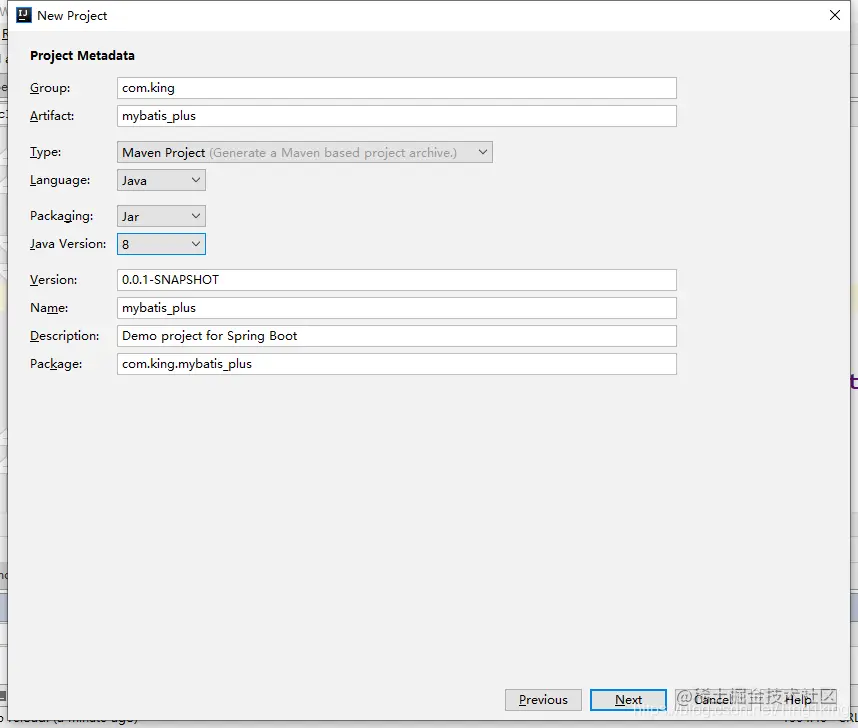Focus the Name field with mybatis_plus

pos(397,308)
